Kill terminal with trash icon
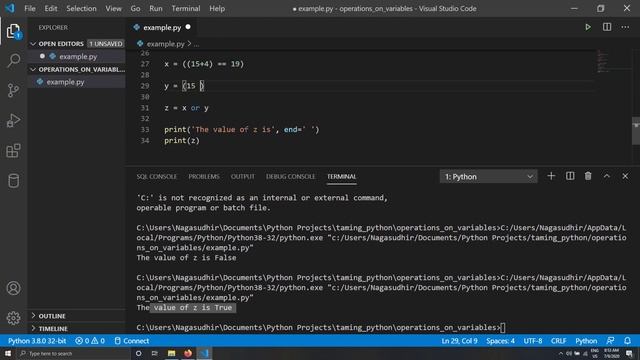 (588, 176)
